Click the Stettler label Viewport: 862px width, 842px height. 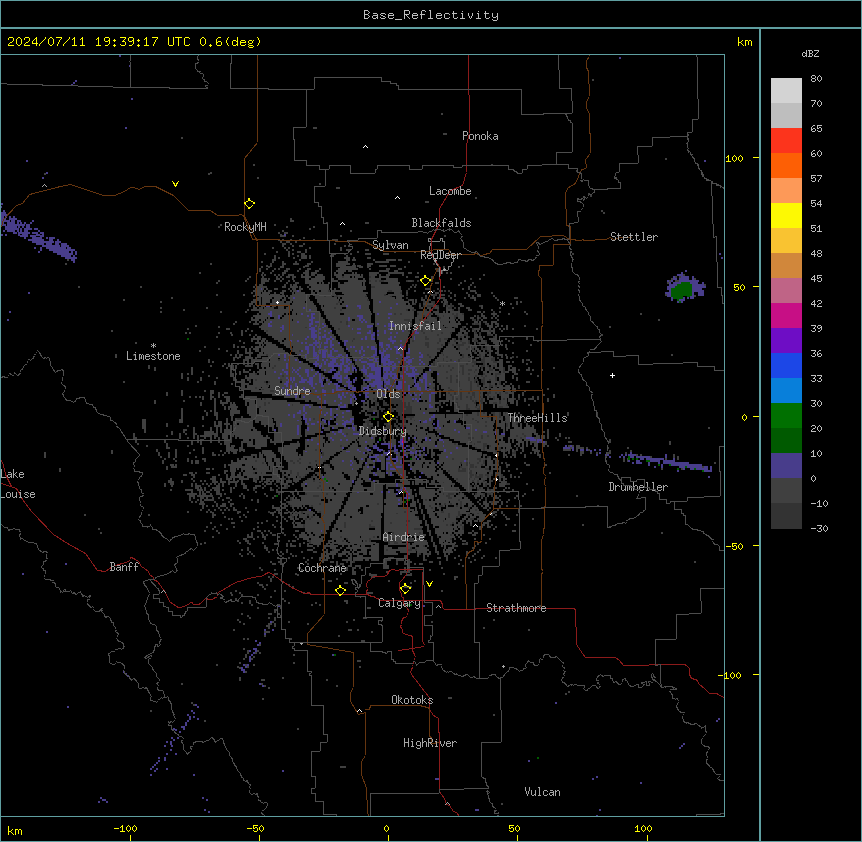click(x=634, y=237)
